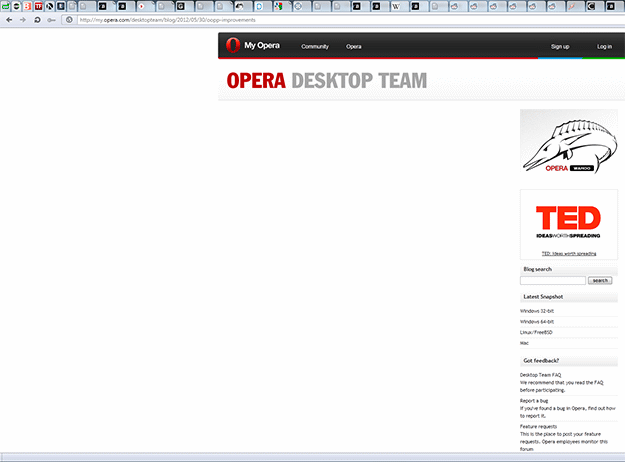
Task: Click into the Blog search text field
Action: point(553,281)
